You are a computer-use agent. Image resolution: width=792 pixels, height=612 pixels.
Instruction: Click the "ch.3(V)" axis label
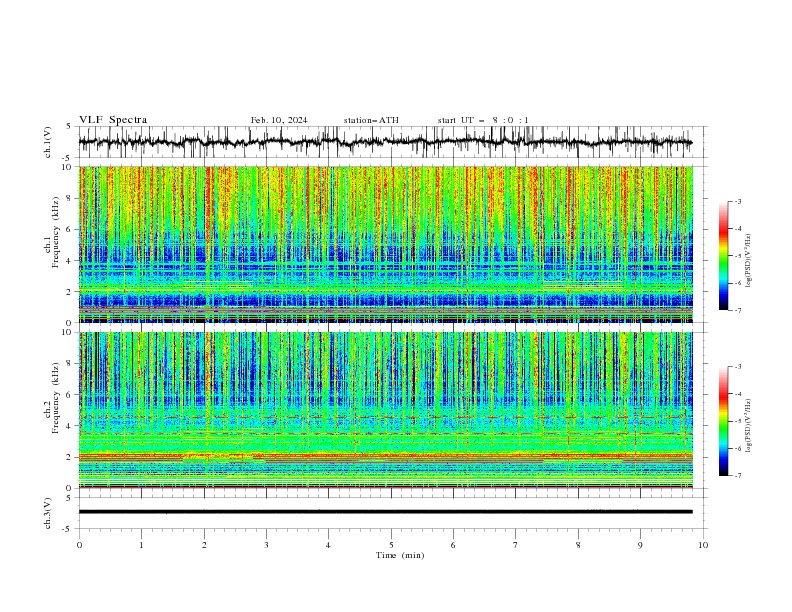48,513
